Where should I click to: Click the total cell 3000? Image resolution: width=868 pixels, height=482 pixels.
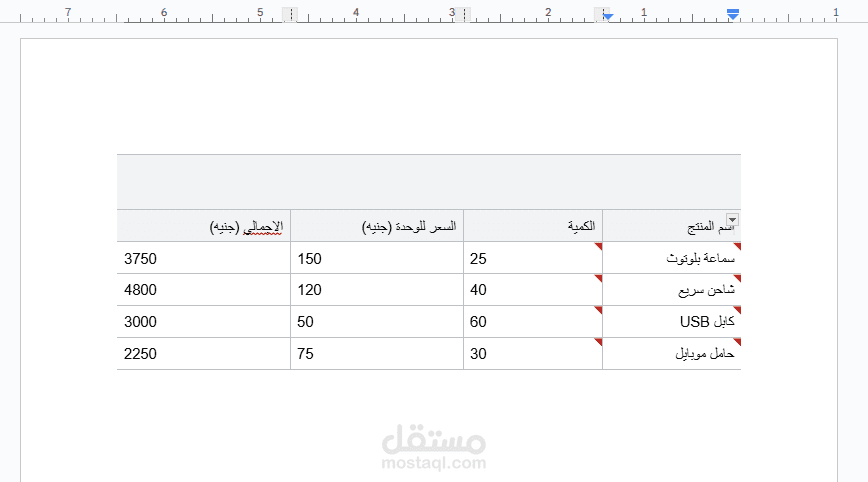(204, 322)
